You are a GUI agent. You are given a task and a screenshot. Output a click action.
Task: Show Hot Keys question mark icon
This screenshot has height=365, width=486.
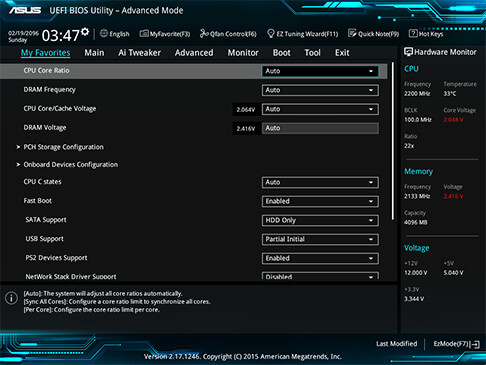click(x=413, y=33)
